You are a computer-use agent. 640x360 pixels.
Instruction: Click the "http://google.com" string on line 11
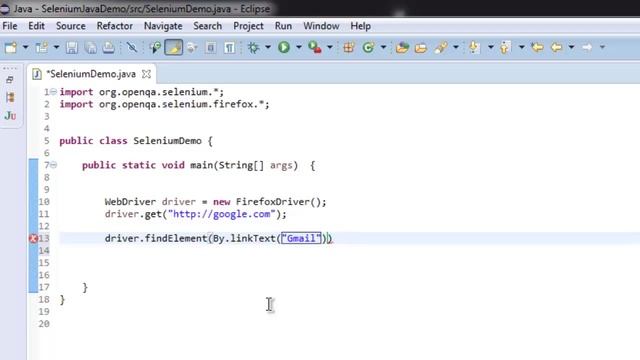click(x=222, y=214)
